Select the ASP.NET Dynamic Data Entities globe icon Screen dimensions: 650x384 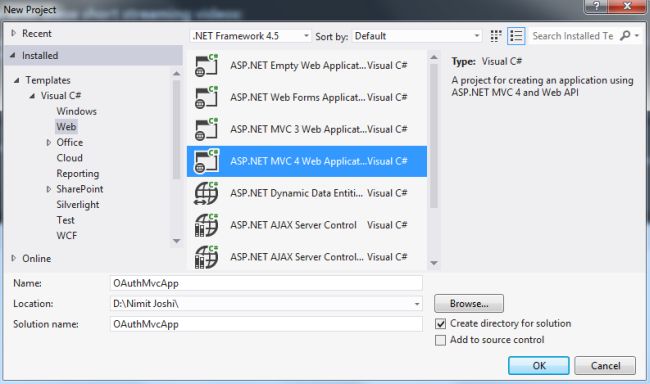pyautogui.click(x=206, y=193)
